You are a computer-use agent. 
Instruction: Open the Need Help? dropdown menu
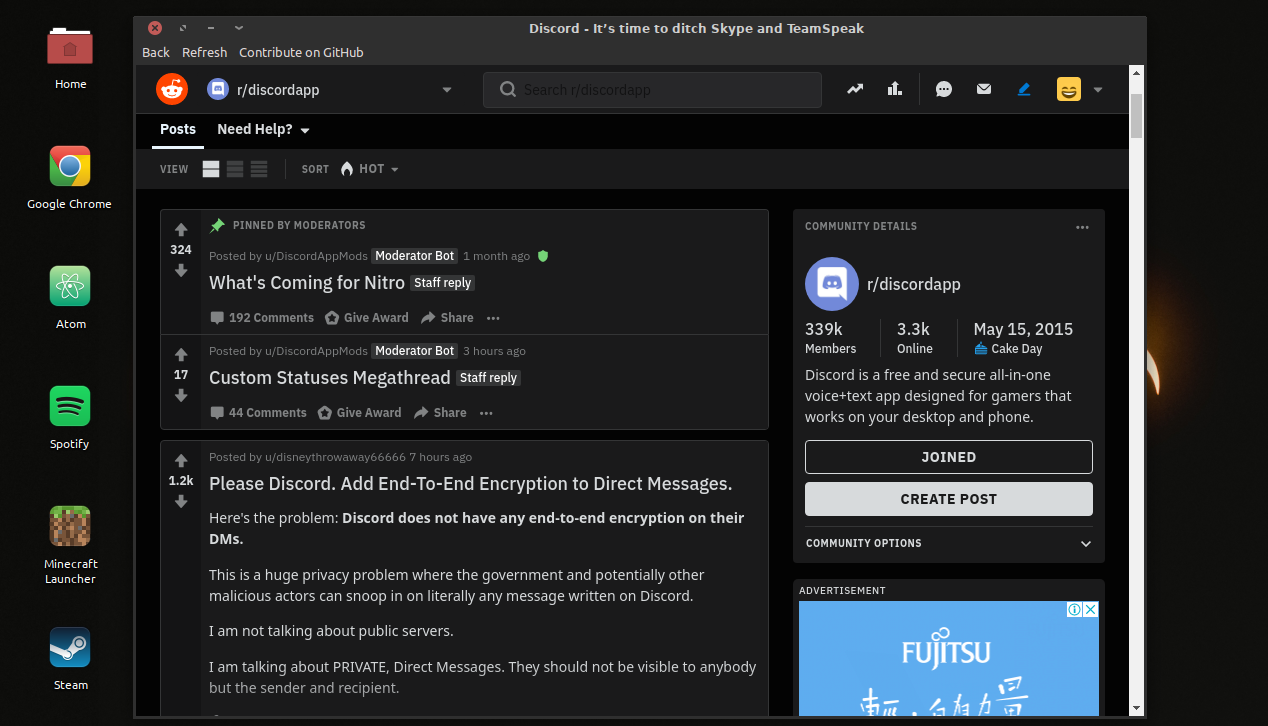pos(263,129)
